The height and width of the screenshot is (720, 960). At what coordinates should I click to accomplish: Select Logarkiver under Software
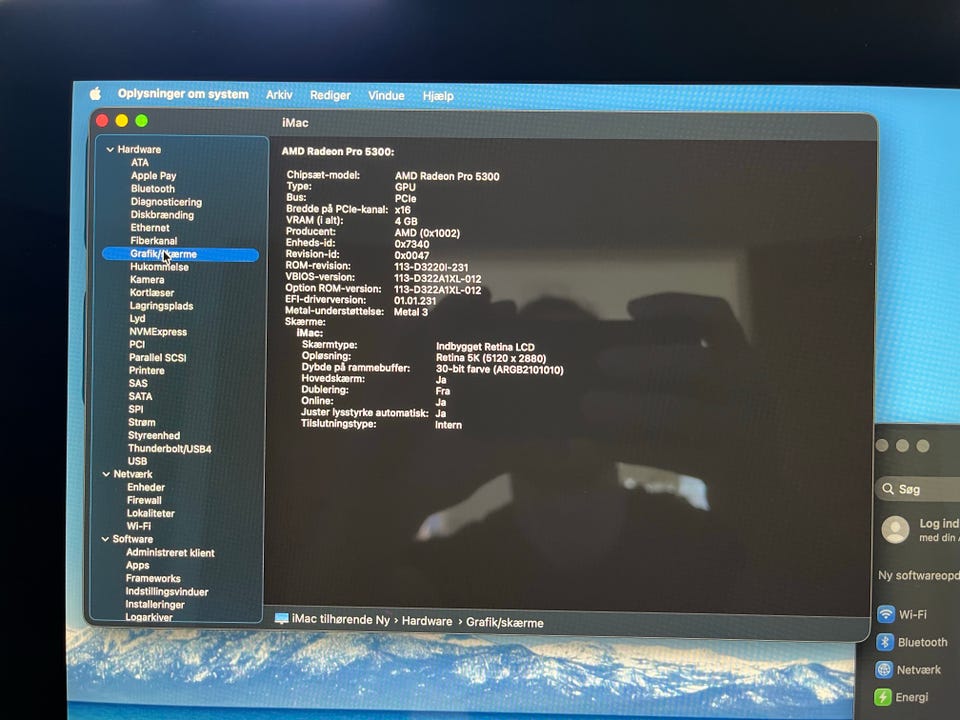coord(149,617)
